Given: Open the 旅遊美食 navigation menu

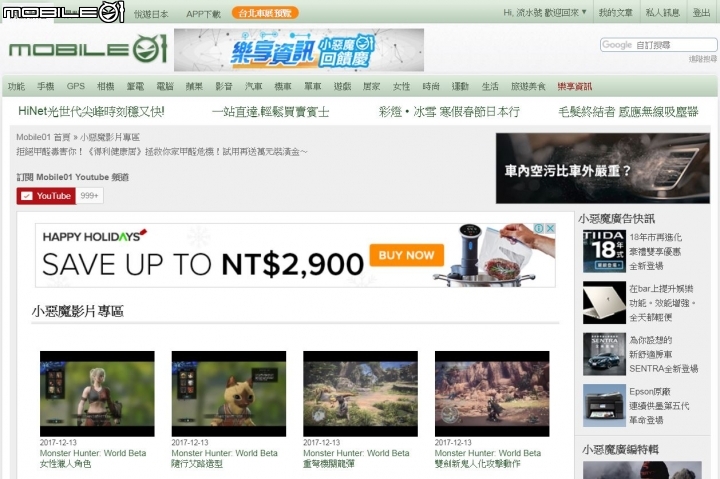Looking at the screenshot, I should pyautogui.click(x=528, y=86).
